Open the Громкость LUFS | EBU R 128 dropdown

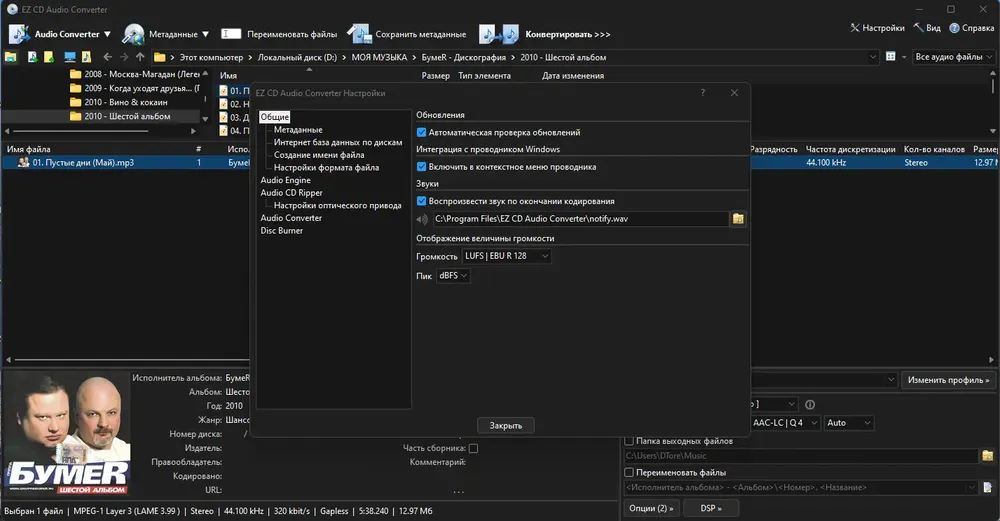pos(506,256)
